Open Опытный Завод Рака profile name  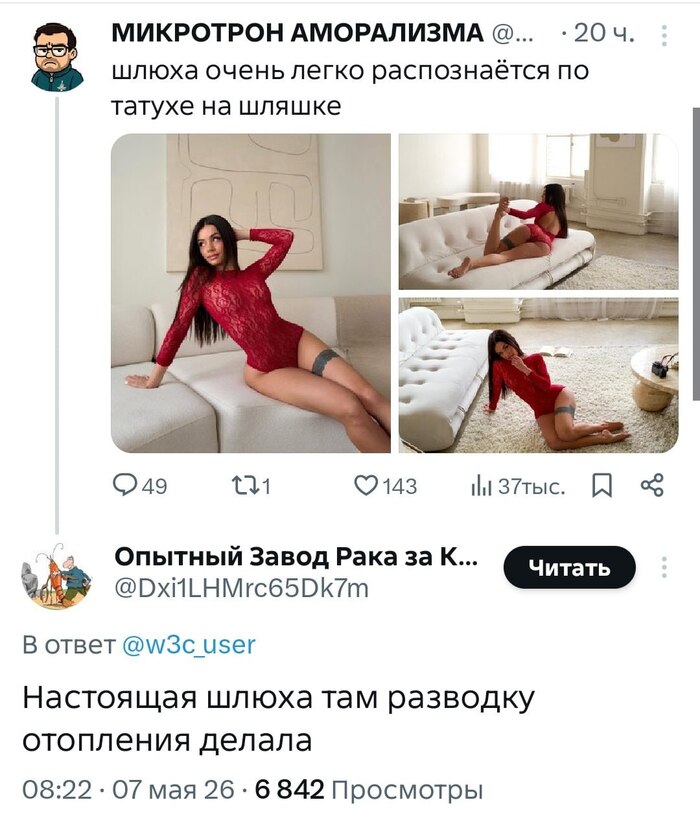(x=296, y=557)
